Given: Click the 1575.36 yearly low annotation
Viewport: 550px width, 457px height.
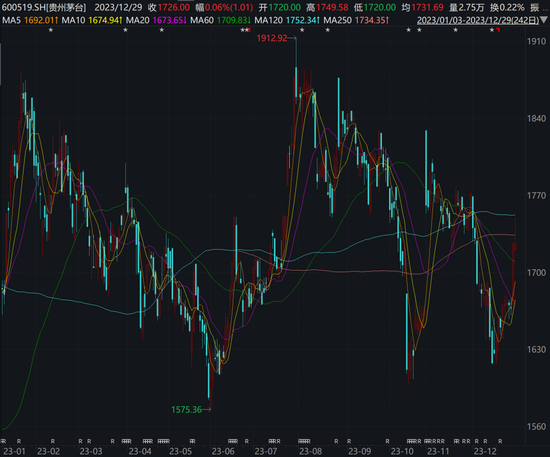Looking at the screenshot, I should (186, 409).
